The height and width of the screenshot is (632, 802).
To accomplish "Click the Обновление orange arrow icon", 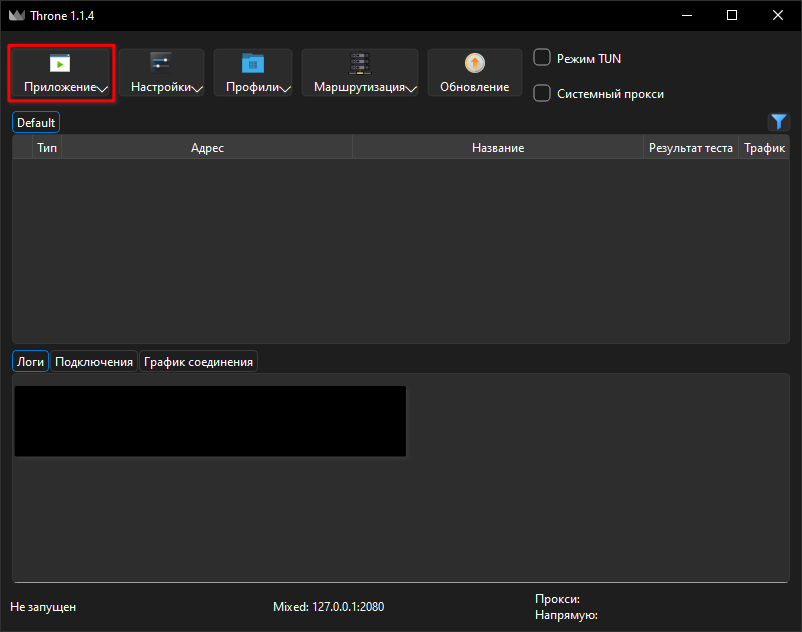I will [x=475, y=63].
